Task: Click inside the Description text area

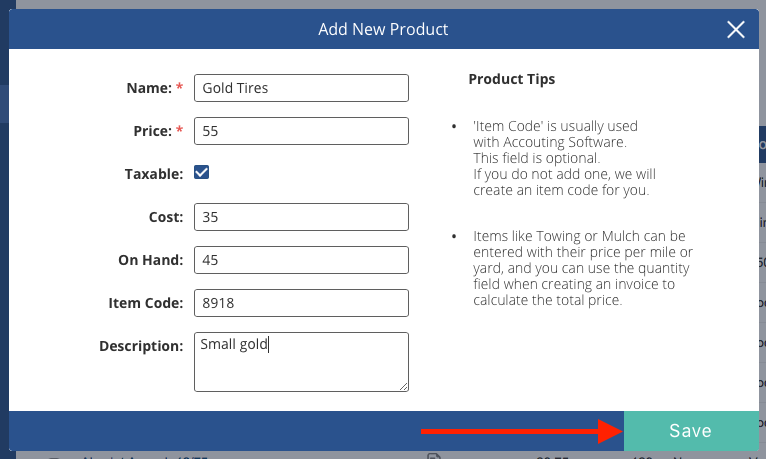Action: (x=301, y=361)
